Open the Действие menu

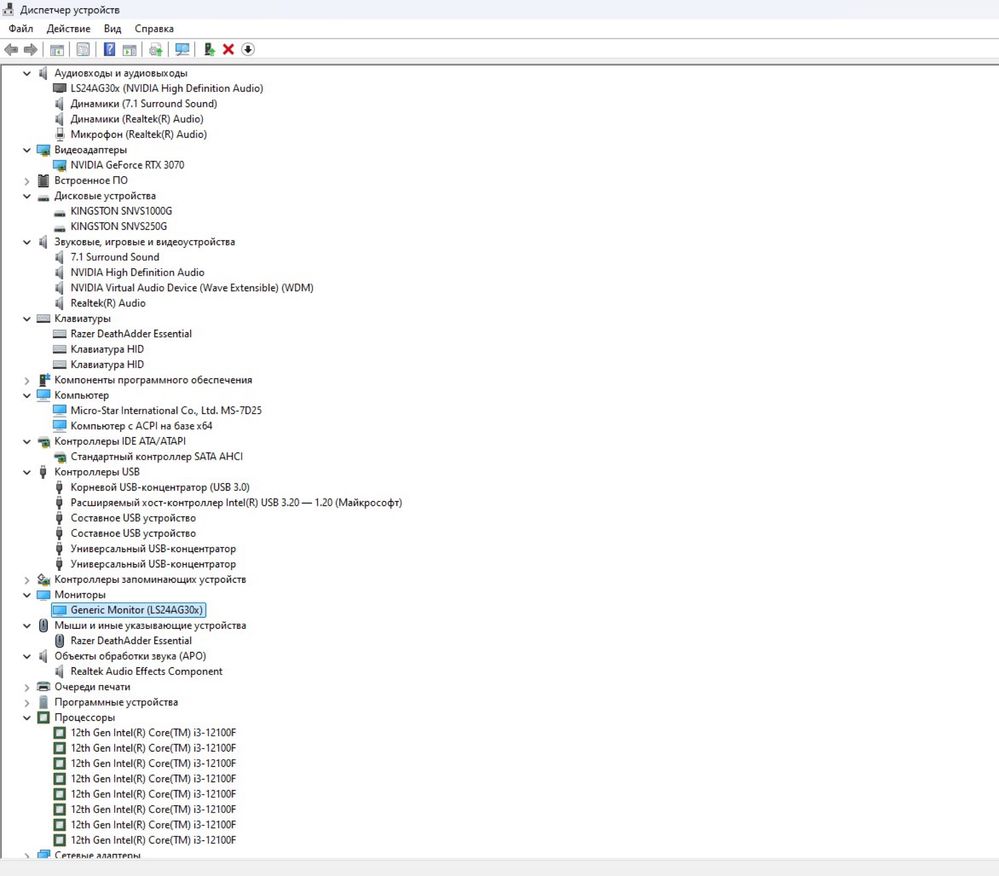[x=68, y=29]
